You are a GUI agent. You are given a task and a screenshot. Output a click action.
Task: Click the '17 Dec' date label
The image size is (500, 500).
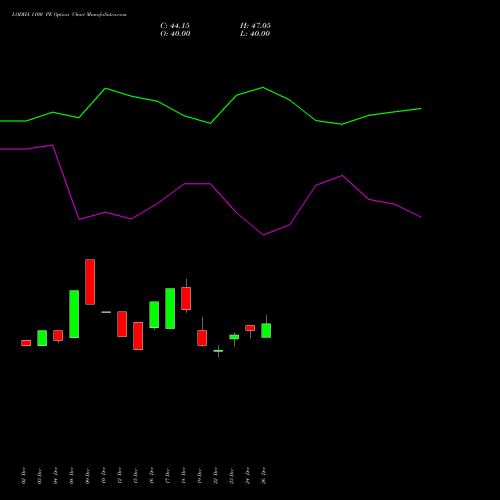[x=168, y=476]
